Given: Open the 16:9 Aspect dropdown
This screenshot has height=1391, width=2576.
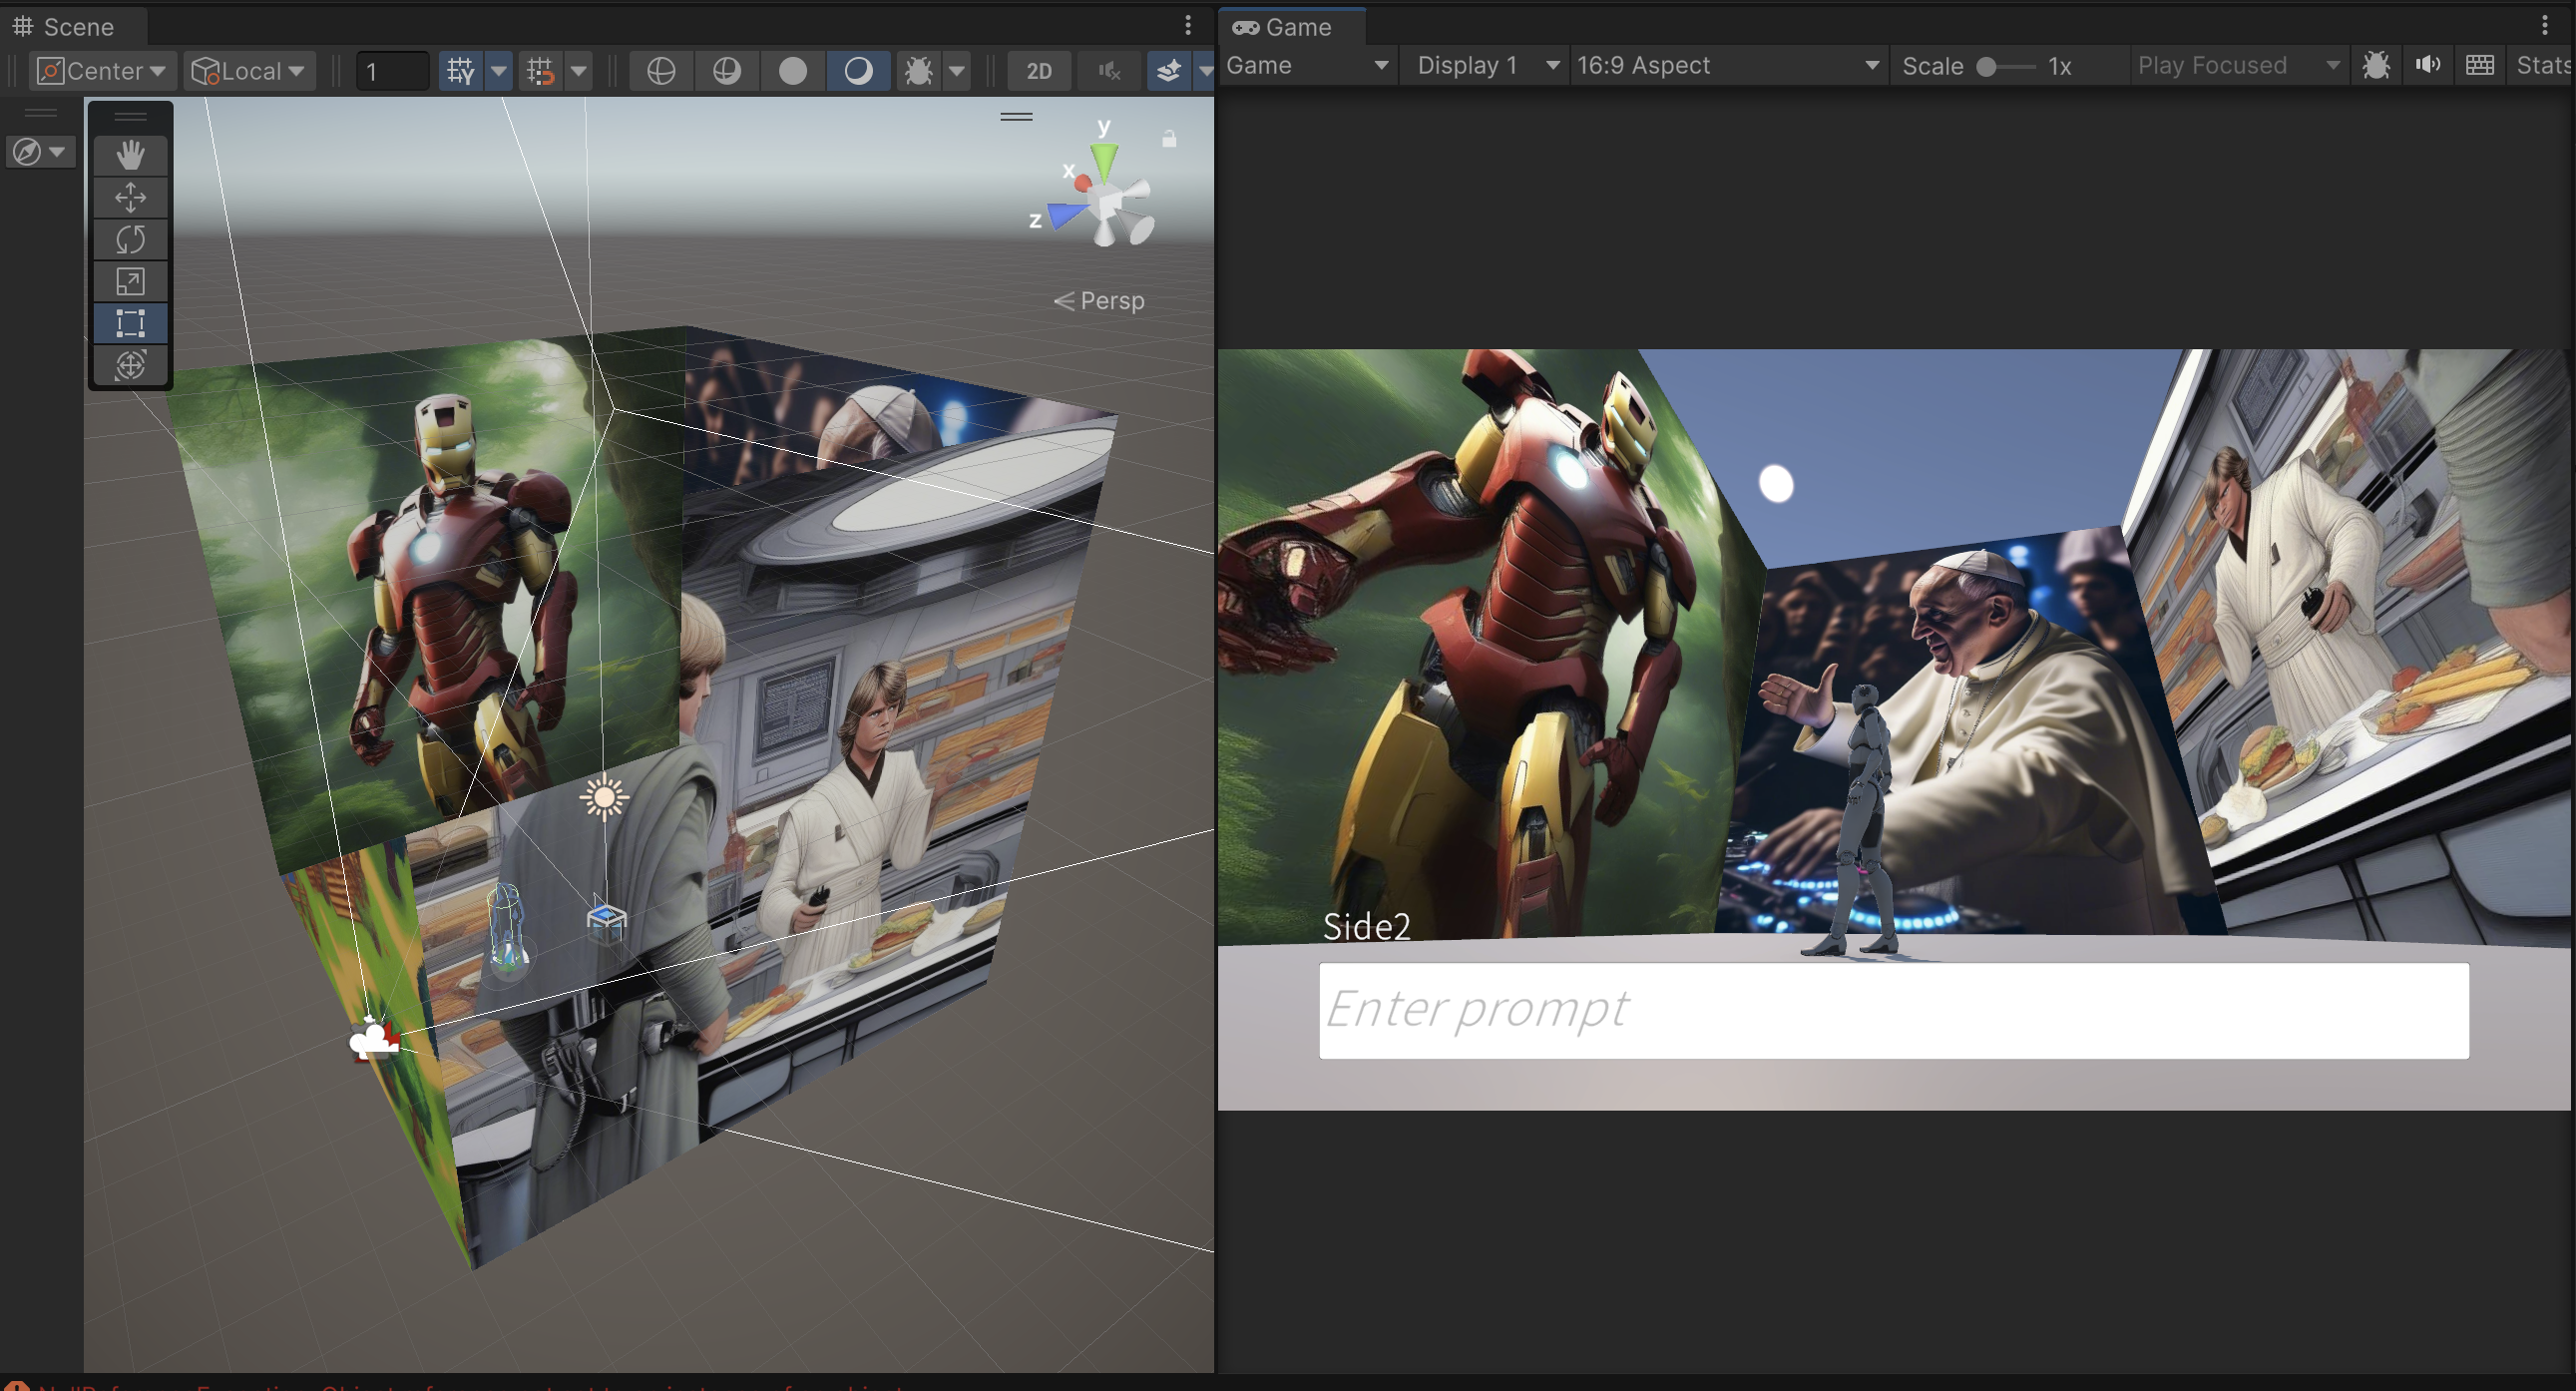Looking at the screenshot, I should pyautogui.click(x=1728, y=66).
